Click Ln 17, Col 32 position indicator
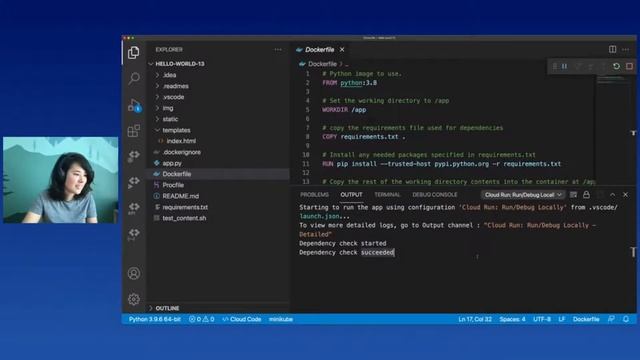This screenshot has width=640, height=360. 475,319
